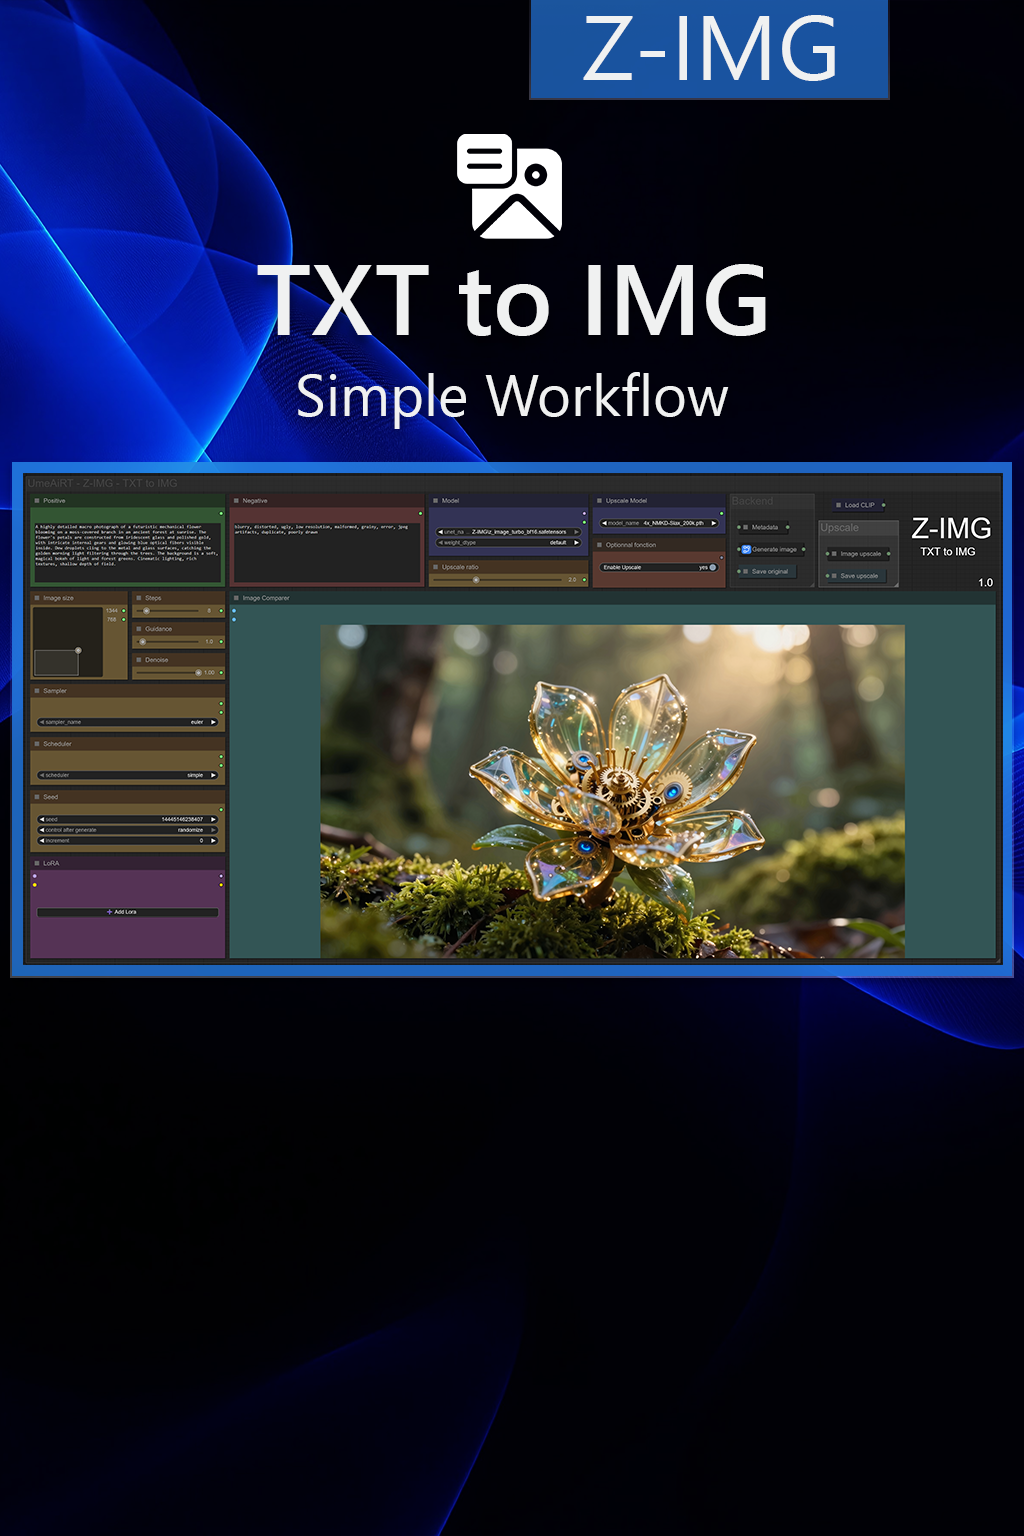Click the Upscale group title

pyautogui.click(x=840, y=528)
